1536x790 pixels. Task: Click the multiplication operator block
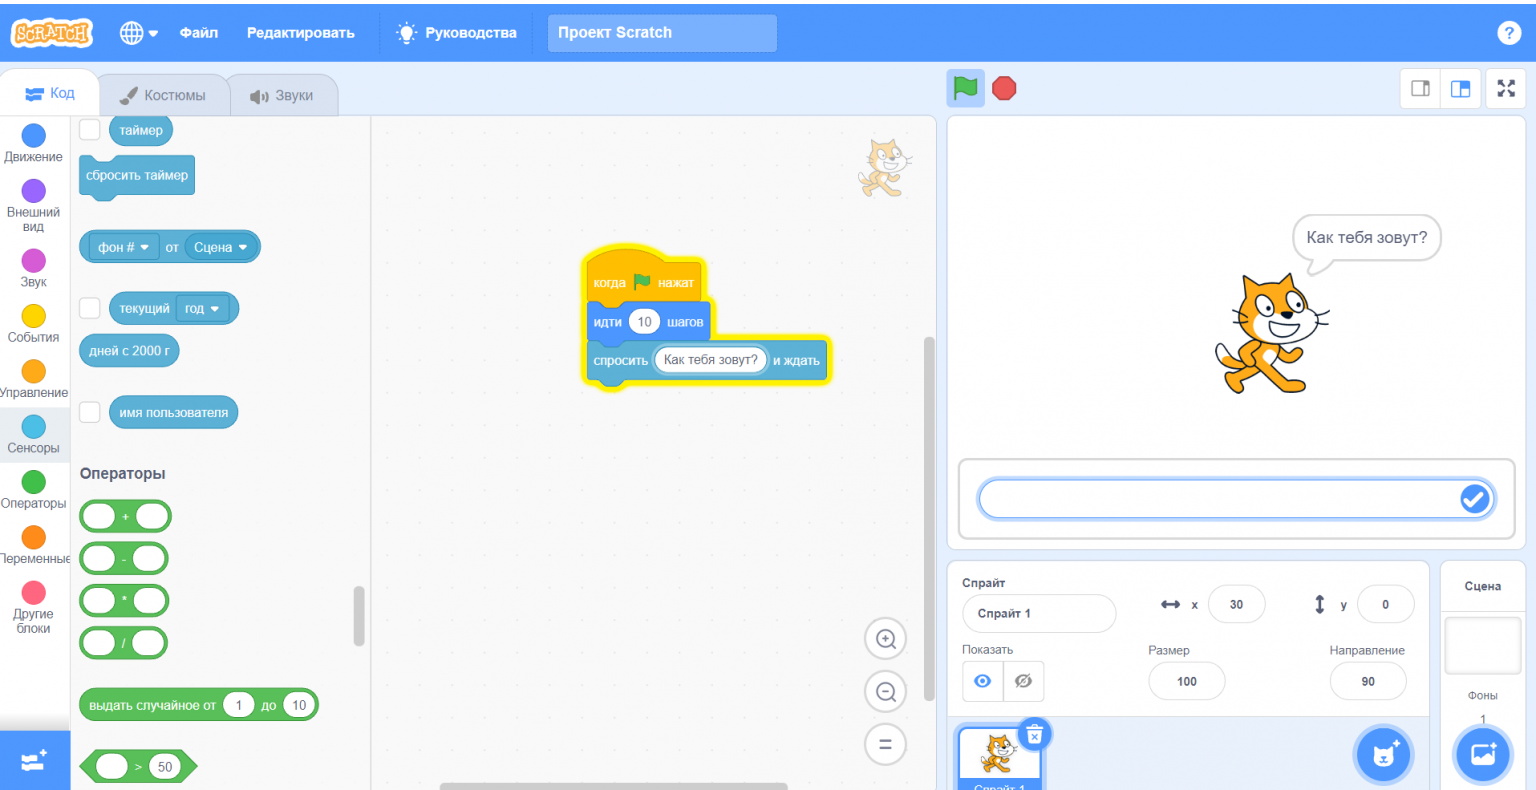[x=124, y=601]
